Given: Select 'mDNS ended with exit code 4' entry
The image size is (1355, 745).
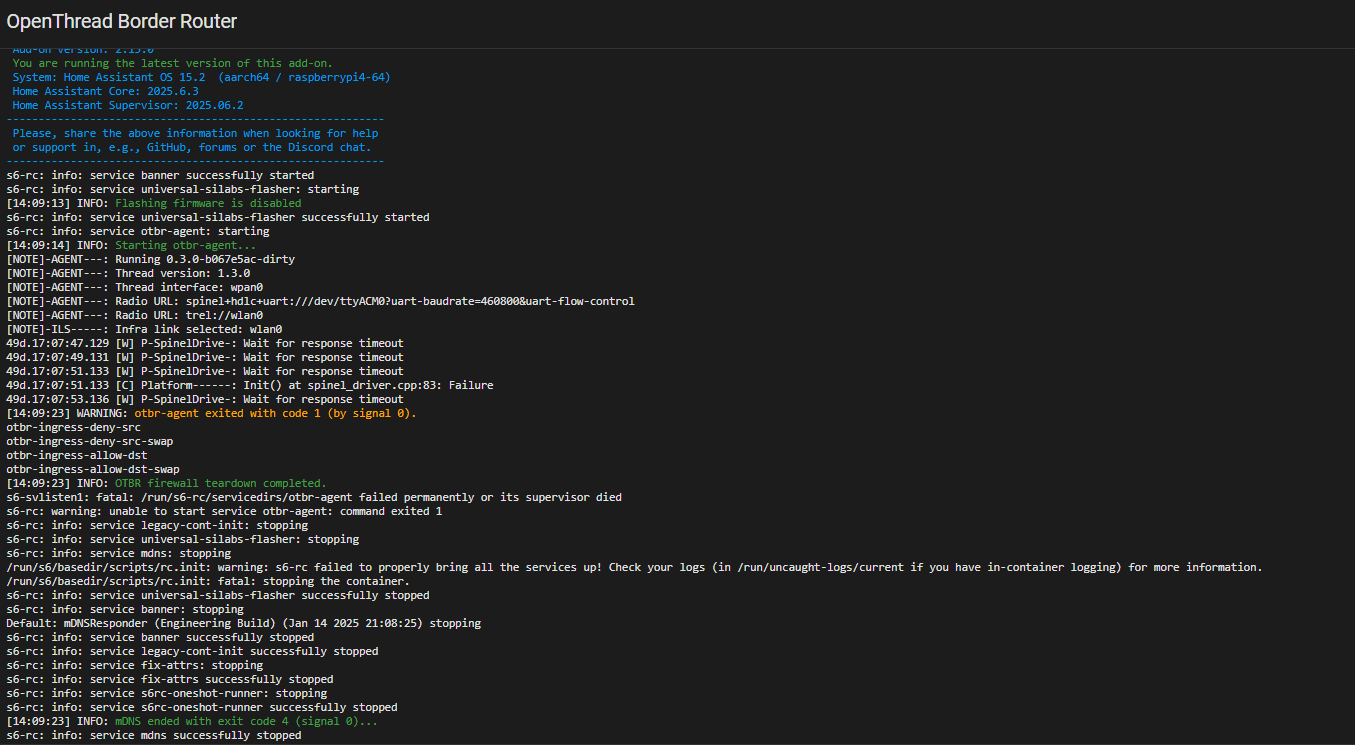Looking at the screenshot, I should pyautogui.click(x=192, y=721).
